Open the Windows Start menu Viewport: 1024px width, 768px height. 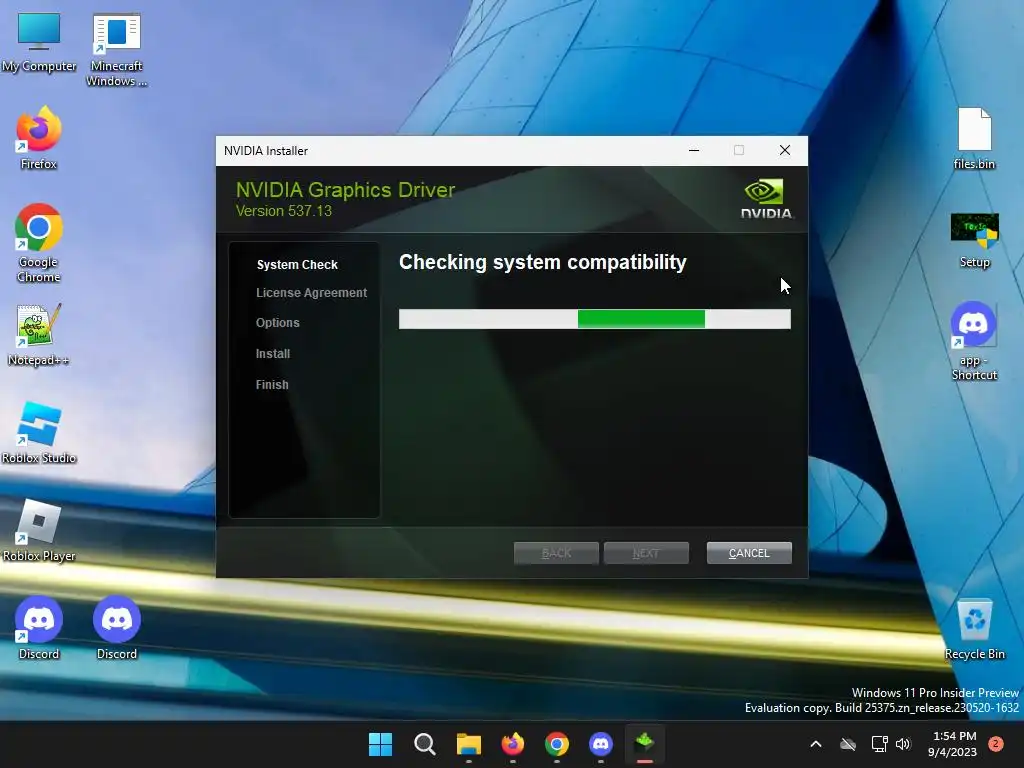(381, 744)
